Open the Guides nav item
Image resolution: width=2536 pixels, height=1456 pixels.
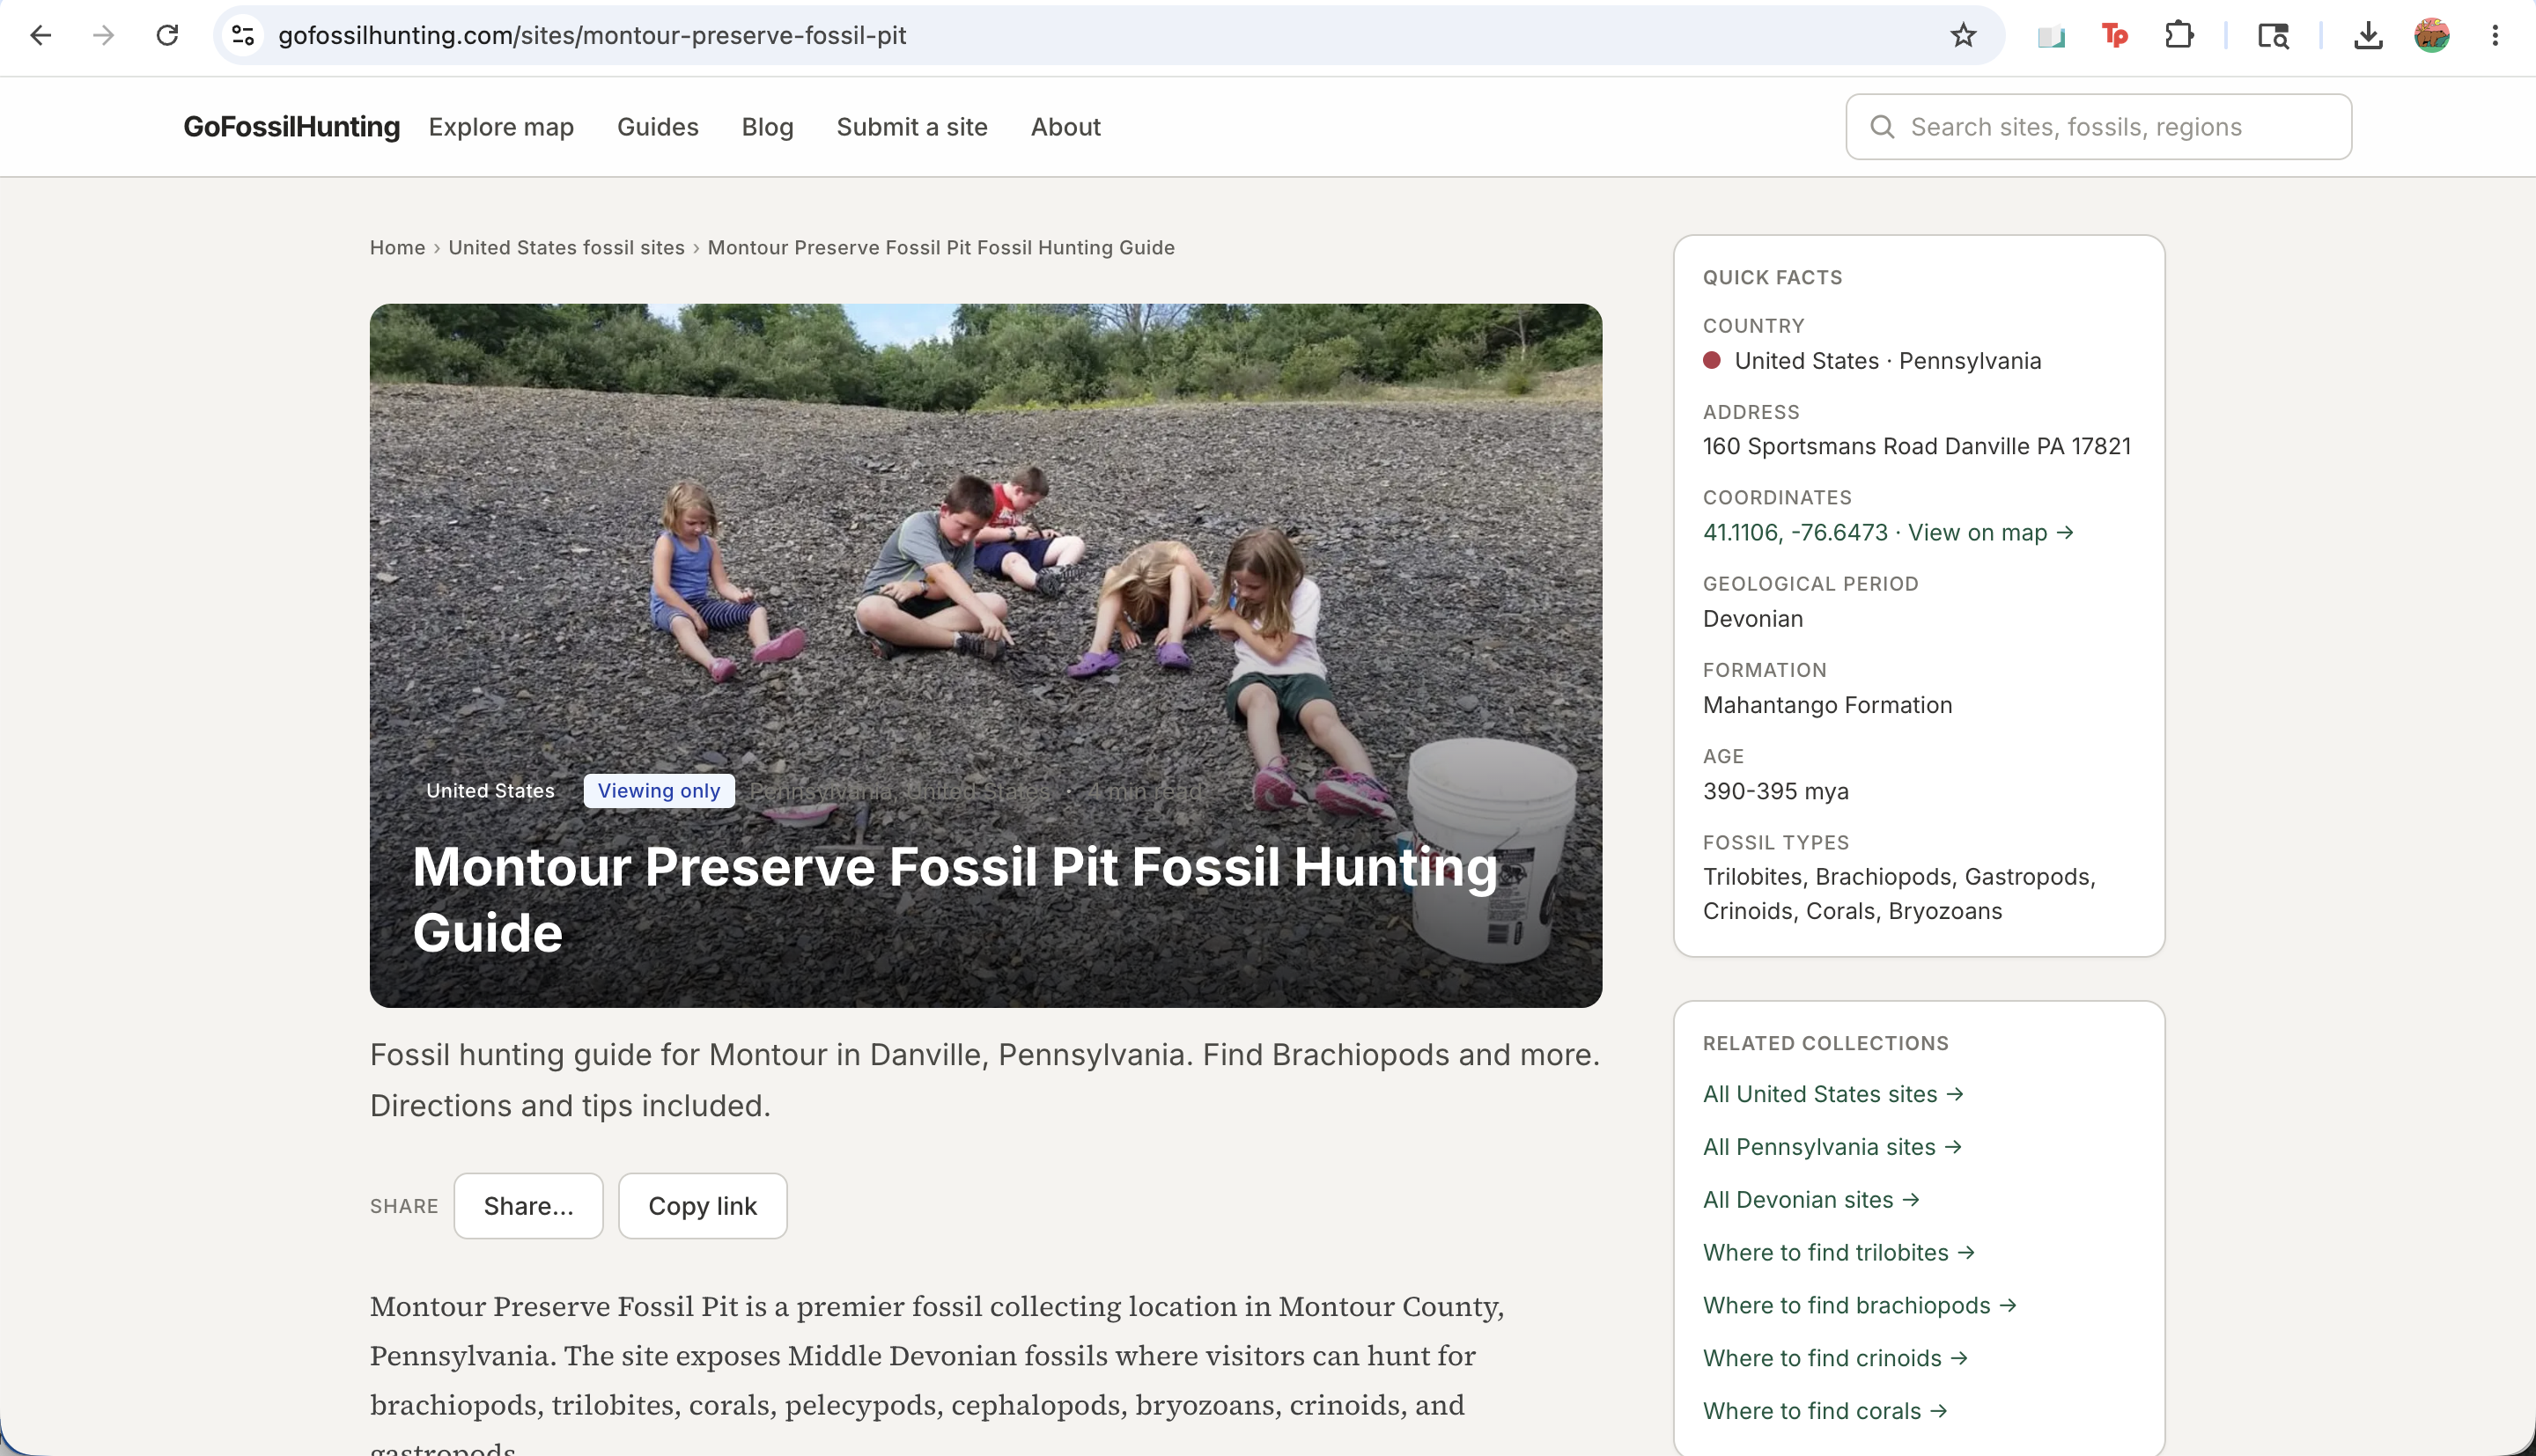click(657, 127)
